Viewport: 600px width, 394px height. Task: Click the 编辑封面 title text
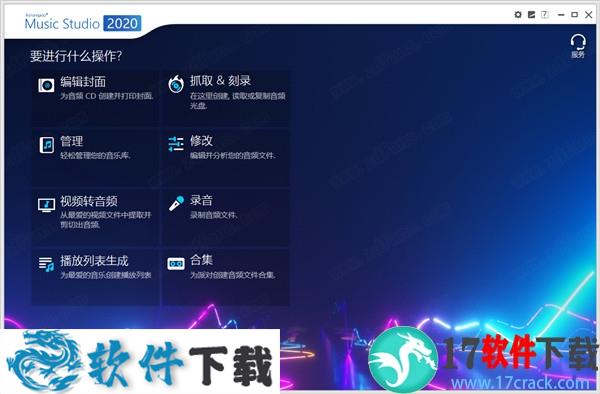click(83, 81)
